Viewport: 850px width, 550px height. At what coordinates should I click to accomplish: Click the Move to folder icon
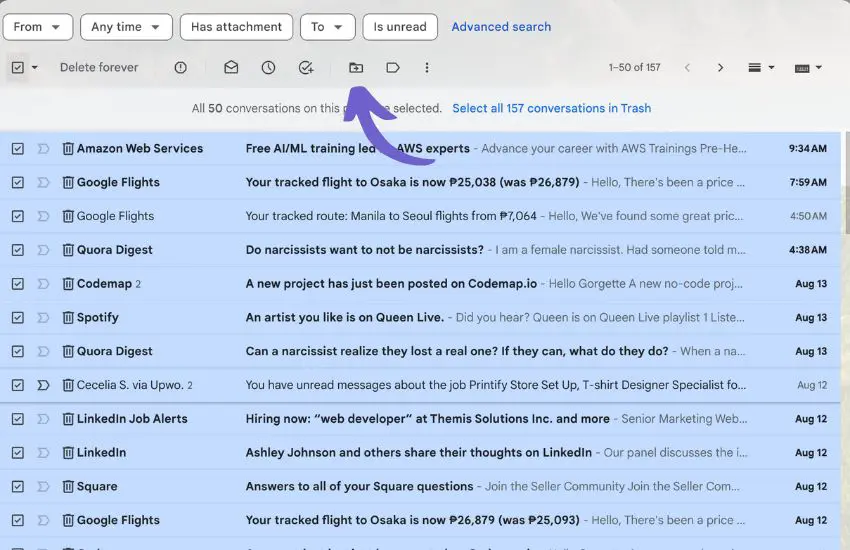(356, 67)
